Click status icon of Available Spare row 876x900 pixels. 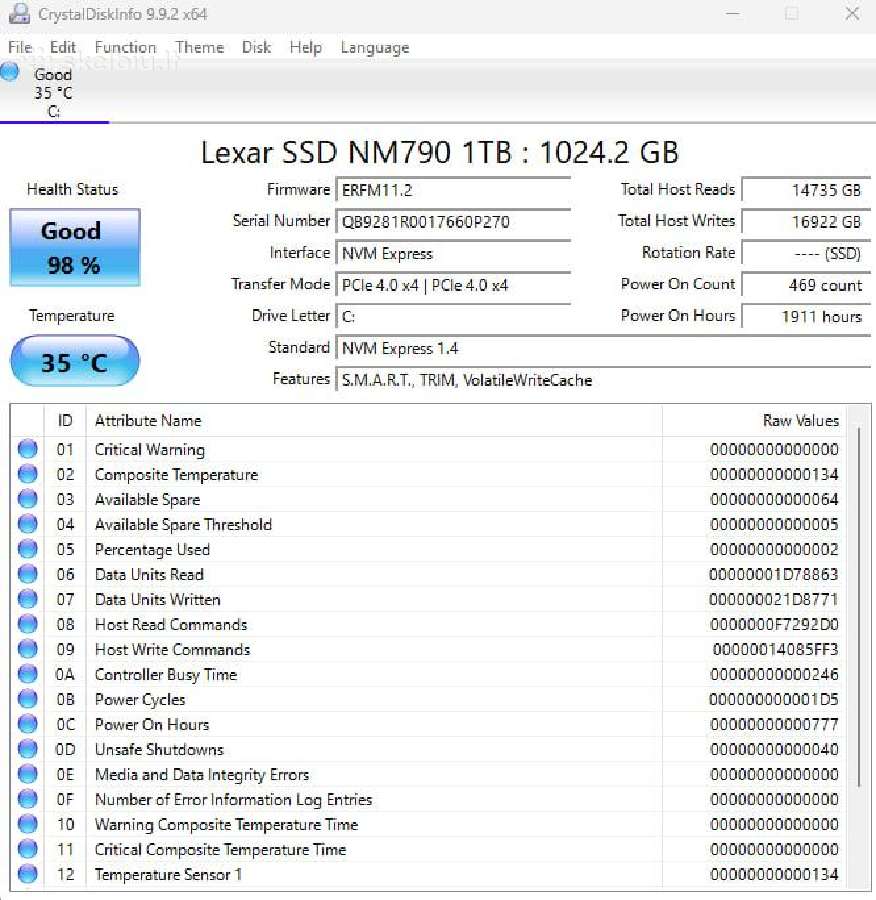point(28,499)
